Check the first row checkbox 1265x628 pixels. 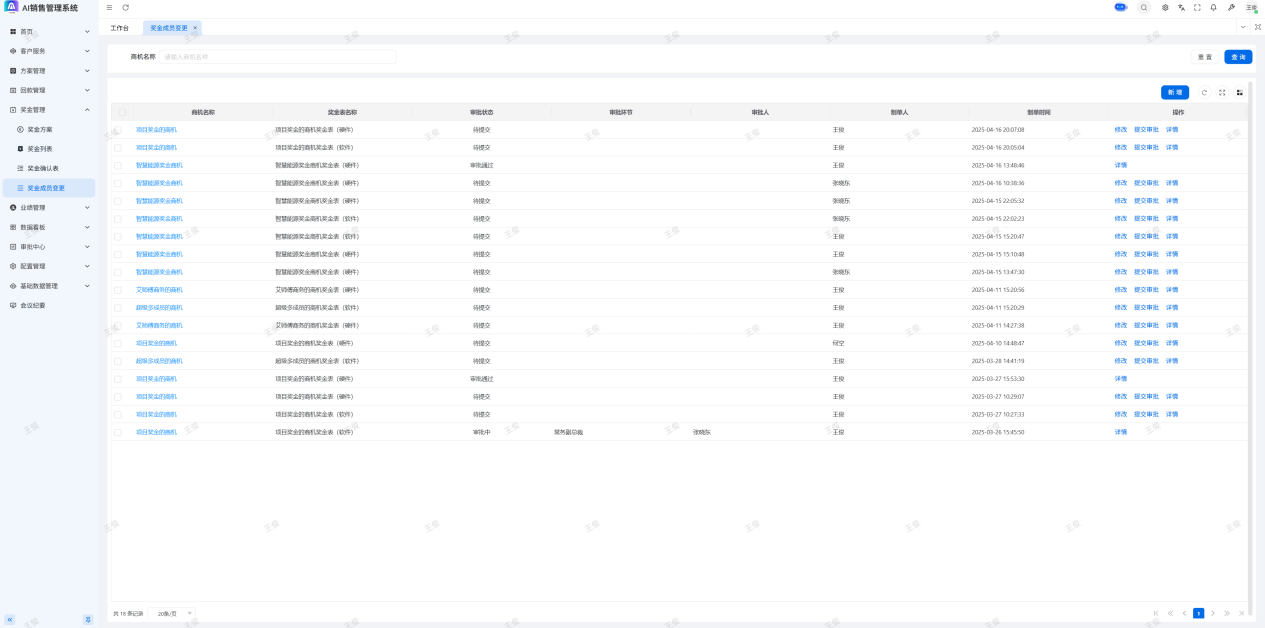[x=118, y=130]
